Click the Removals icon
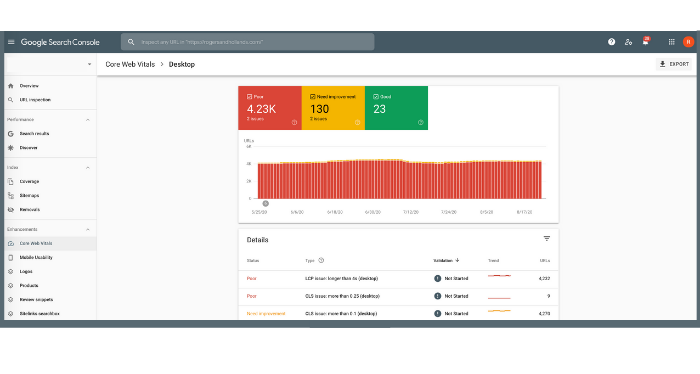Viewport: 700px width, 374px height. (x=11, y=209)
